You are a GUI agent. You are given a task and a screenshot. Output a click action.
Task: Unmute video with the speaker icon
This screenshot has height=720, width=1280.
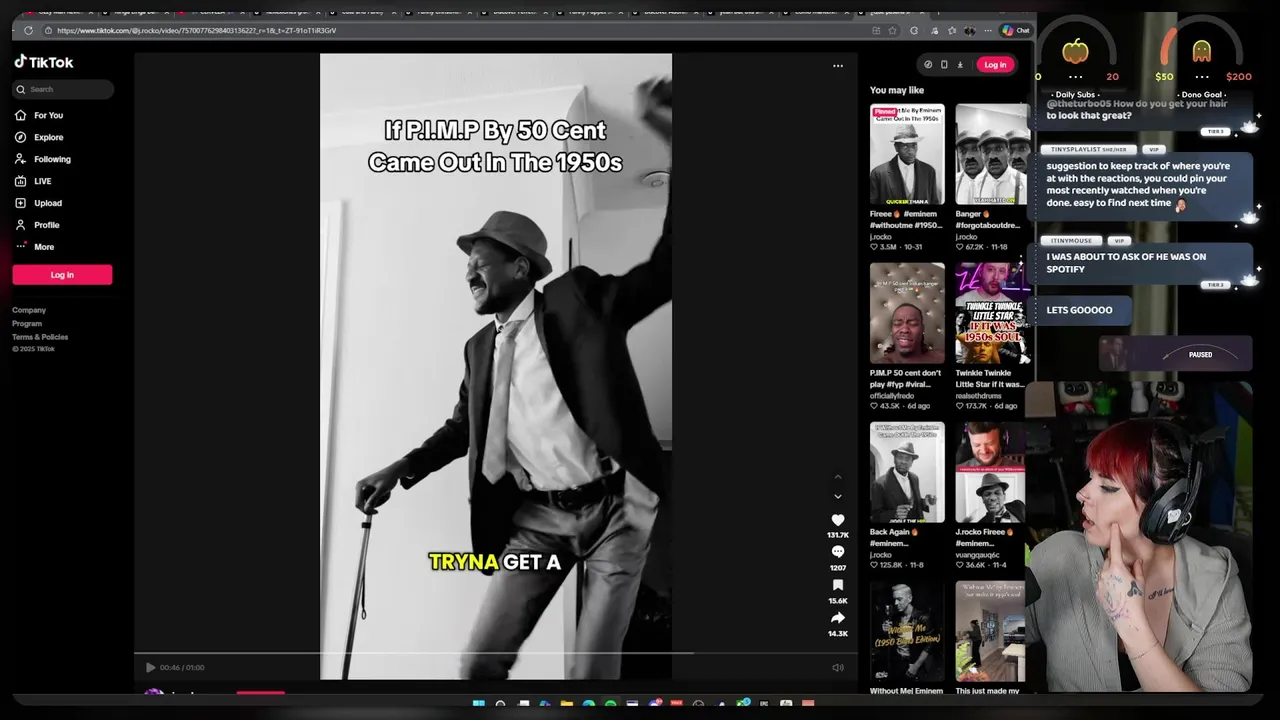(x=838, y=667)
